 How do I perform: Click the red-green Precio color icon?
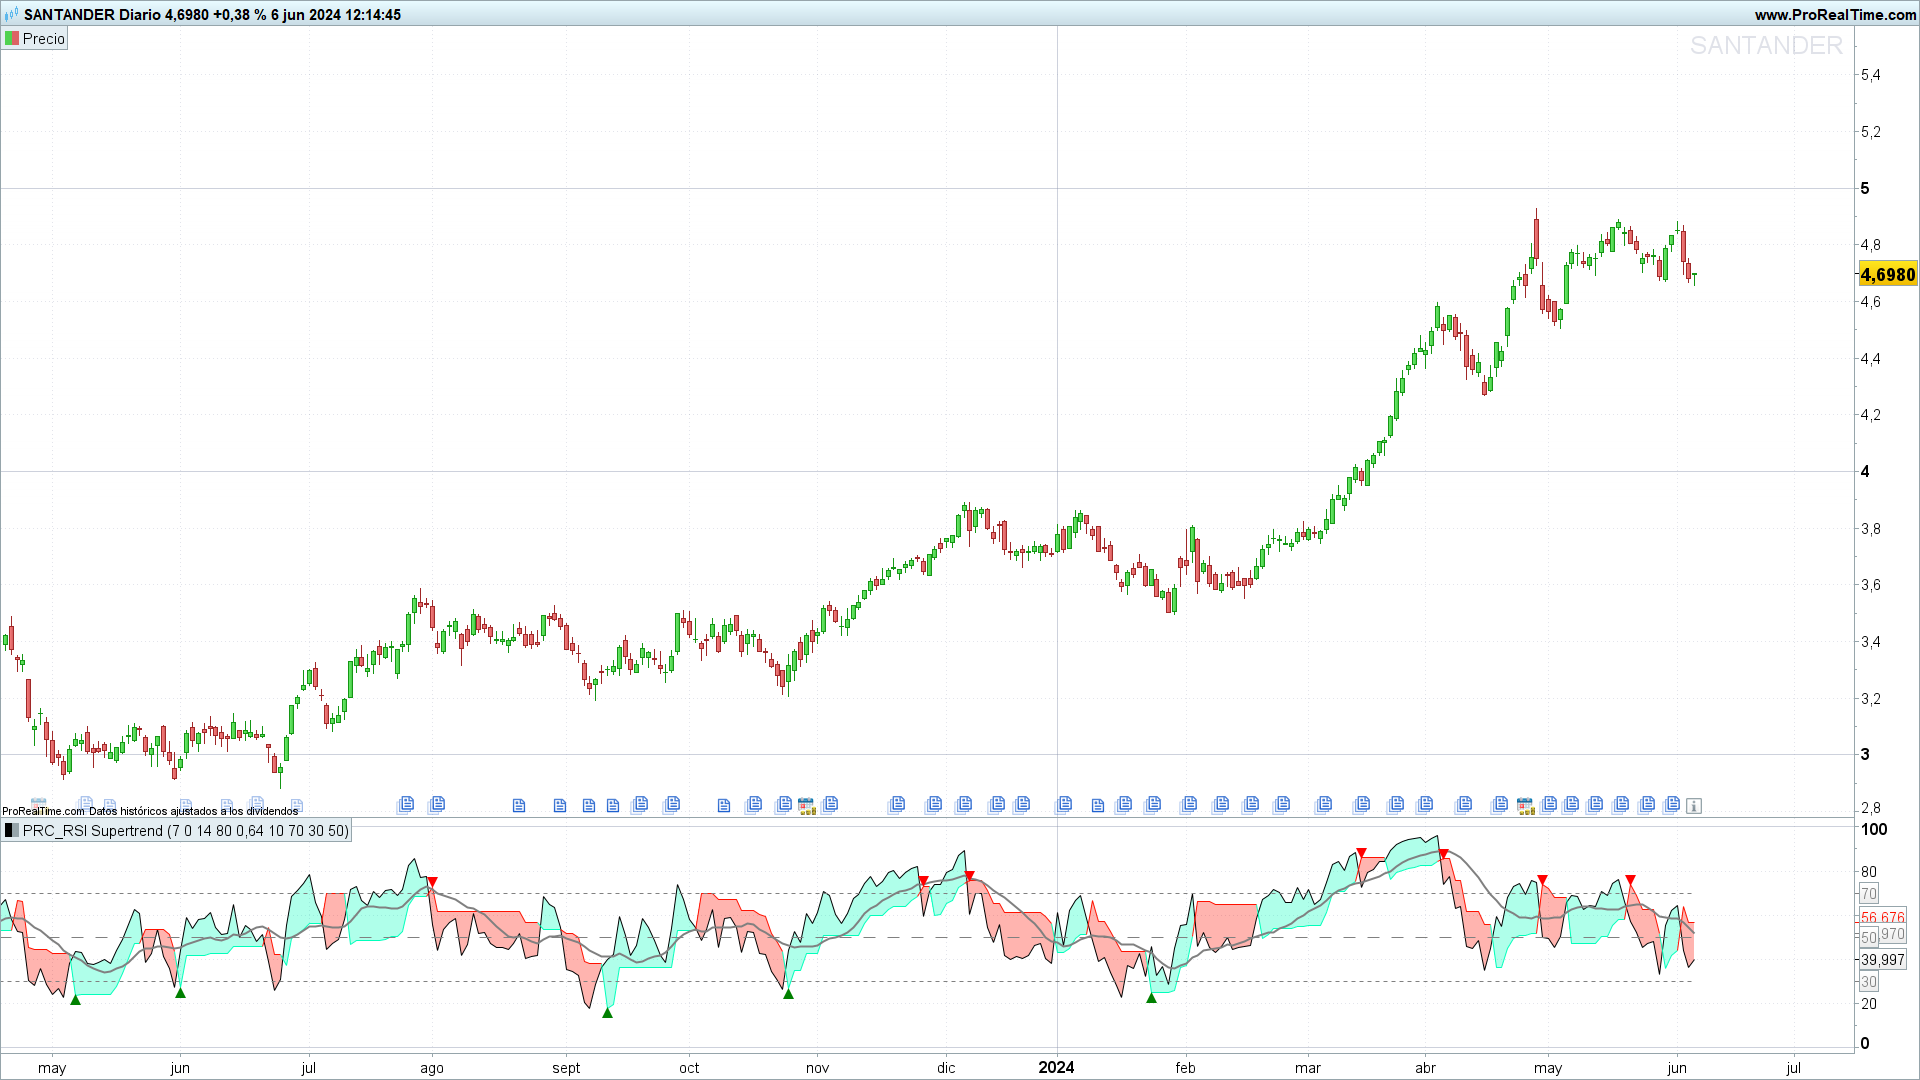(x=12, y=39)
